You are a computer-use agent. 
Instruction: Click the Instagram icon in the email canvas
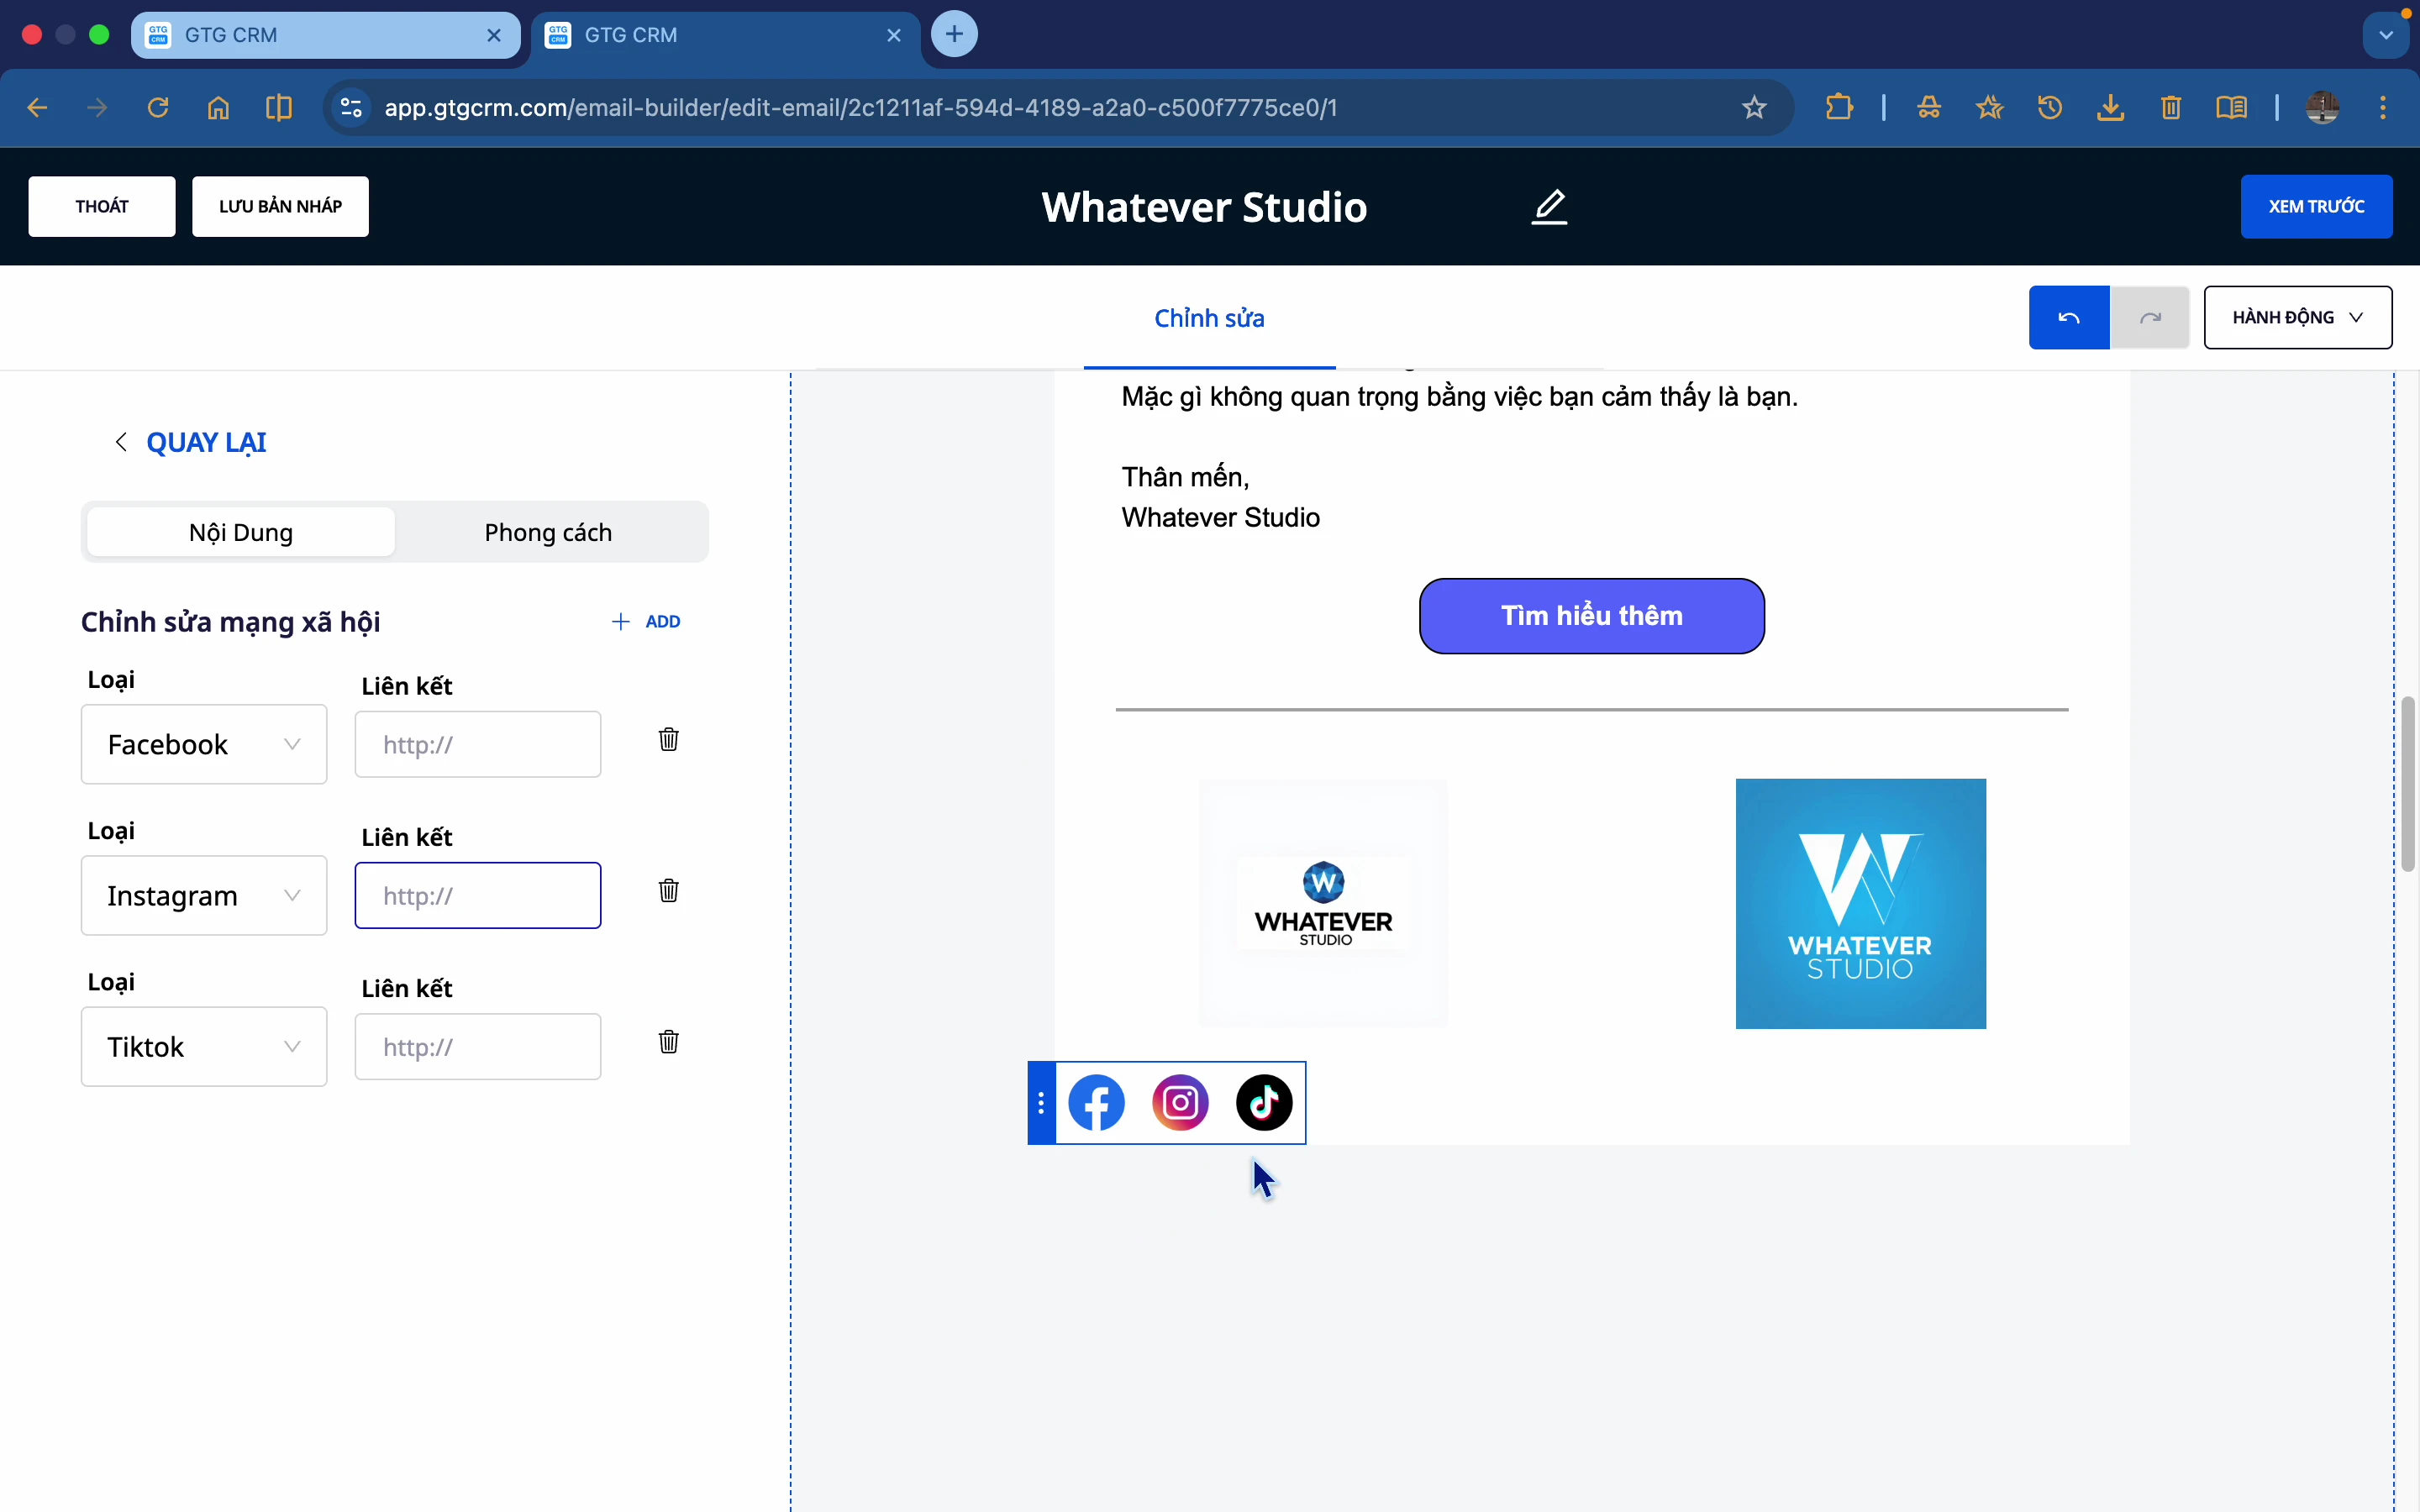(1180, 1103)
